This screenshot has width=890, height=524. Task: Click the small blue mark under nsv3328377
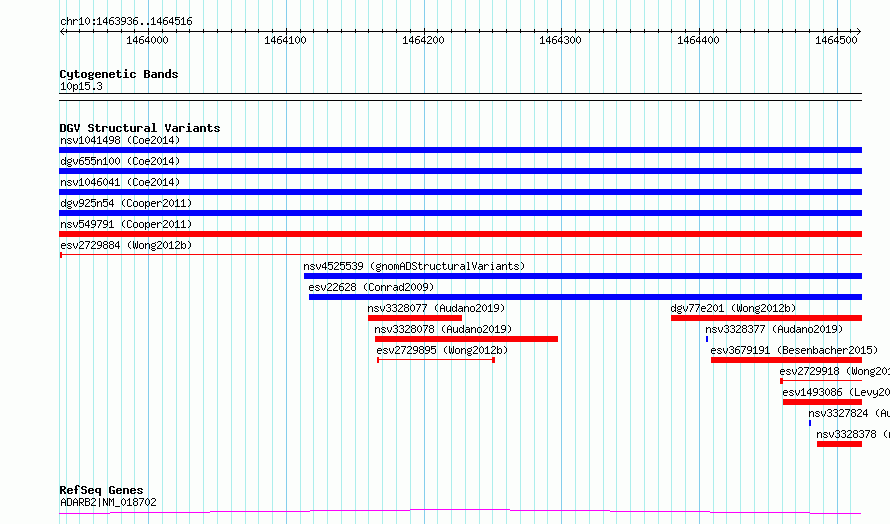pyautogui.click(x=707, y=339)
